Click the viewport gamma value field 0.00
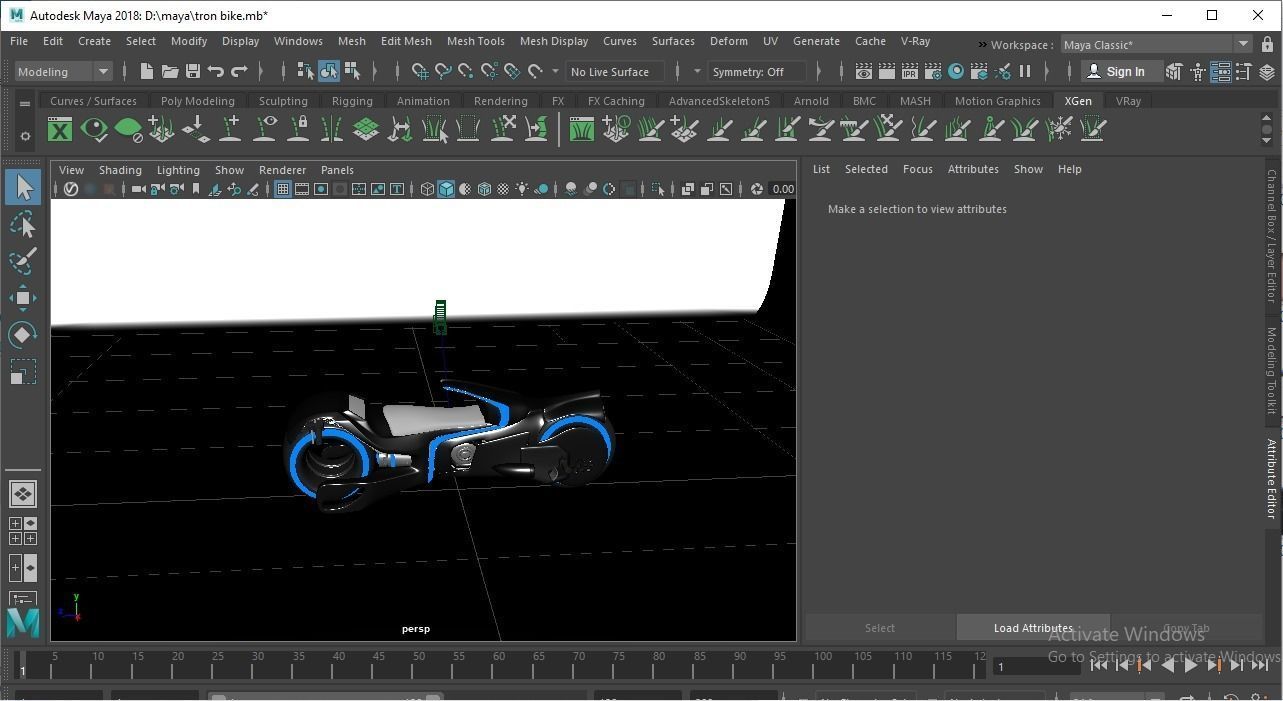The image size is (1283, 701). point(783,189)
